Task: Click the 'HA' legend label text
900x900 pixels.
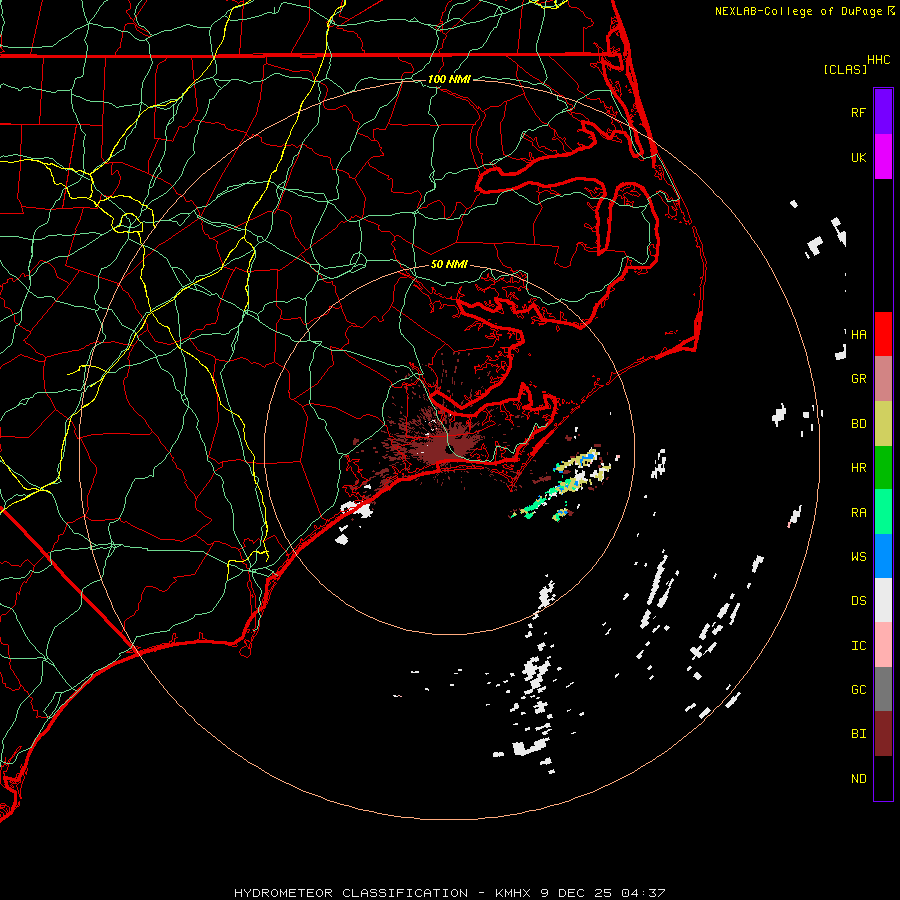Action: click(858, 334)
